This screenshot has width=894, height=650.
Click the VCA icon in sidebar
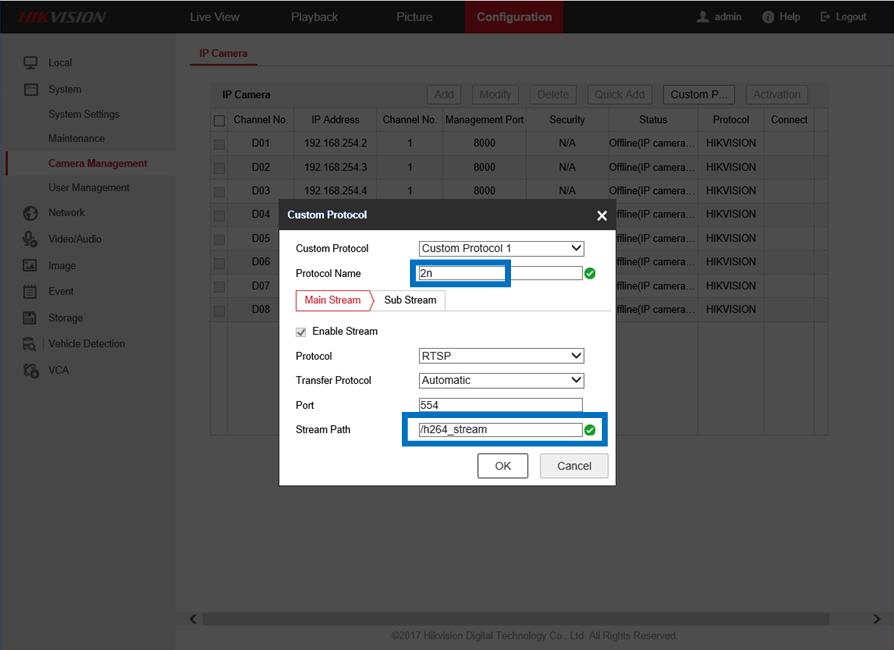pos(30,370)
